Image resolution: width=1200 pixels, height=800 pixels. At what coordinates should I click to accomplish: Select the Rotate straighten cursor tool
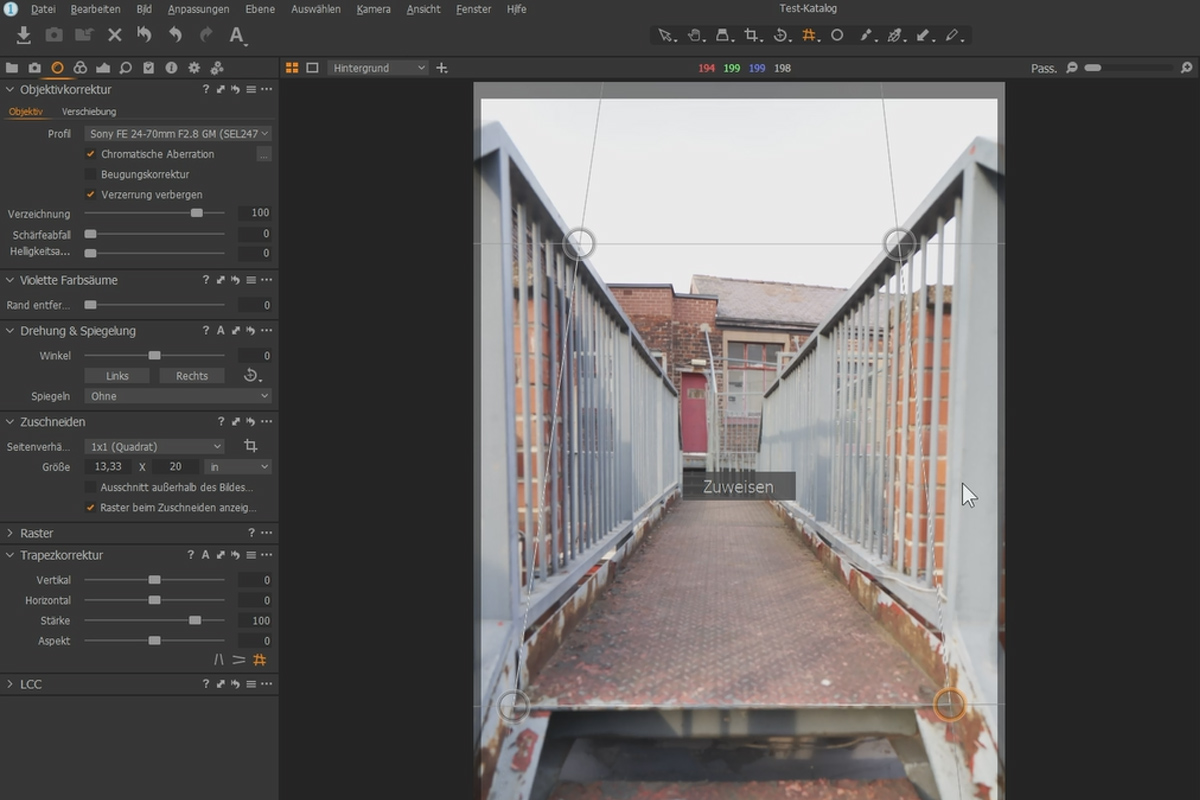coord(781,35)
